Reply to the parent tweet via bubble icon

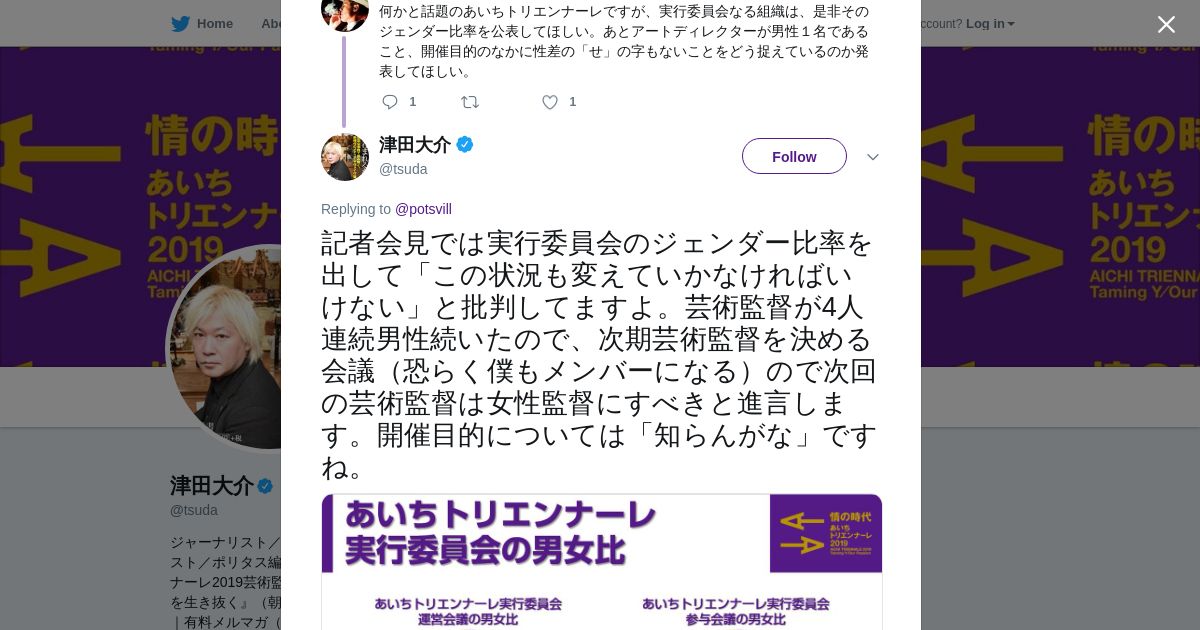(x=390, y=102)
